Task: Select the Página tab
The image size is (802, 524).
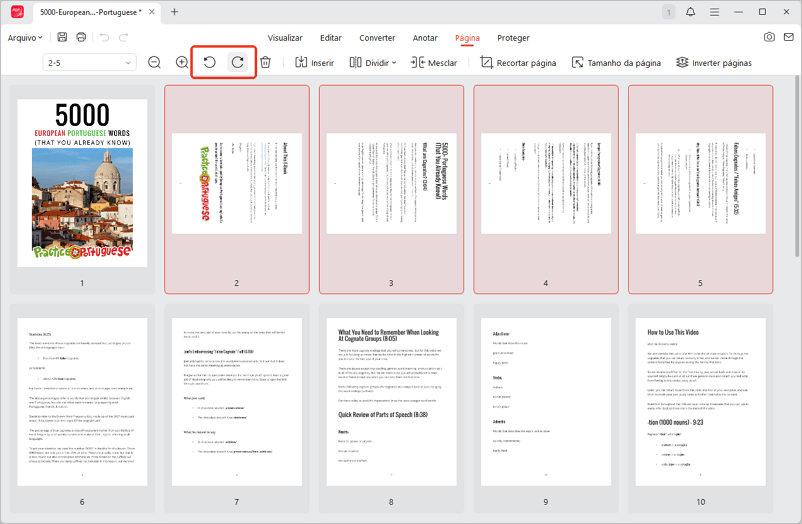Action: click(467, 38)
